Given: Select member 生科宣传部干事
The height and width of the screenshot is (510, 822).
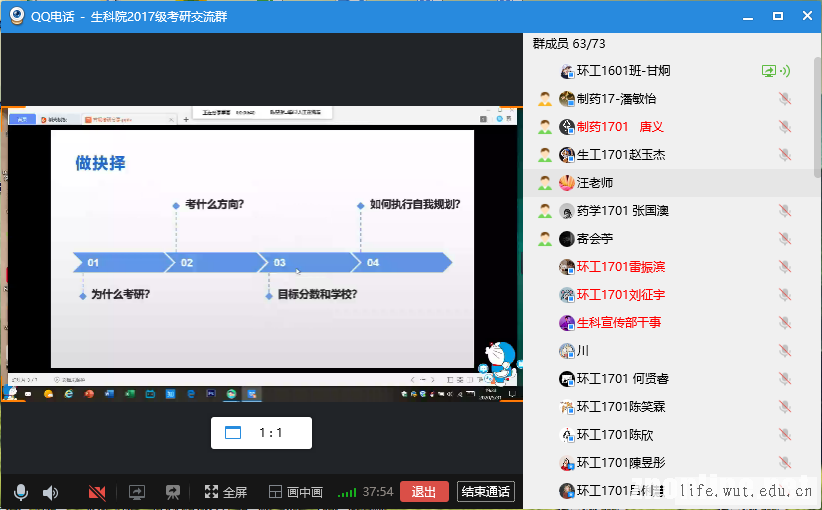Looking at the screenshot, I should (x=618, y=323).
